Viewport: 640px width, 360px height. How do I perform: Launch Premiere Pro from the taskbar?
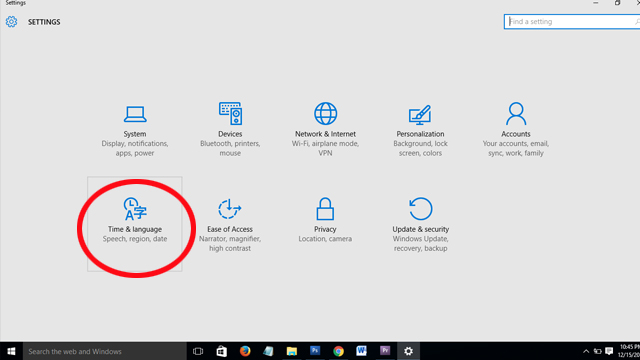click(385, 351)
